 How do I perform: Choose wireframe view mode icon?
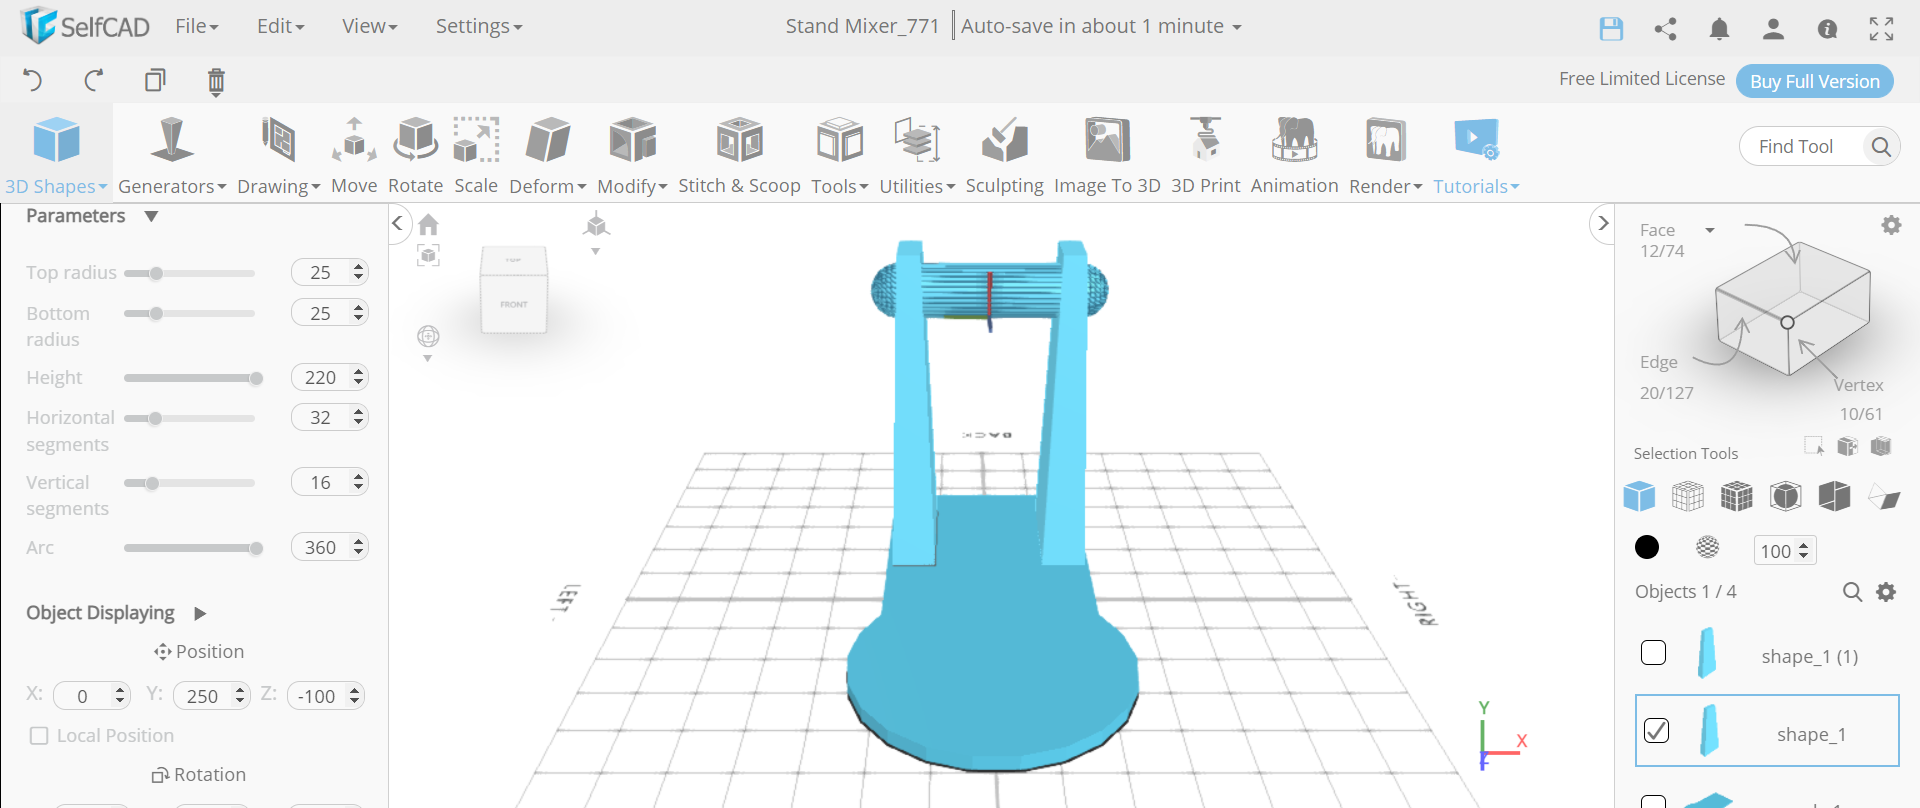pyautogui.click(x=1688, y=496)
